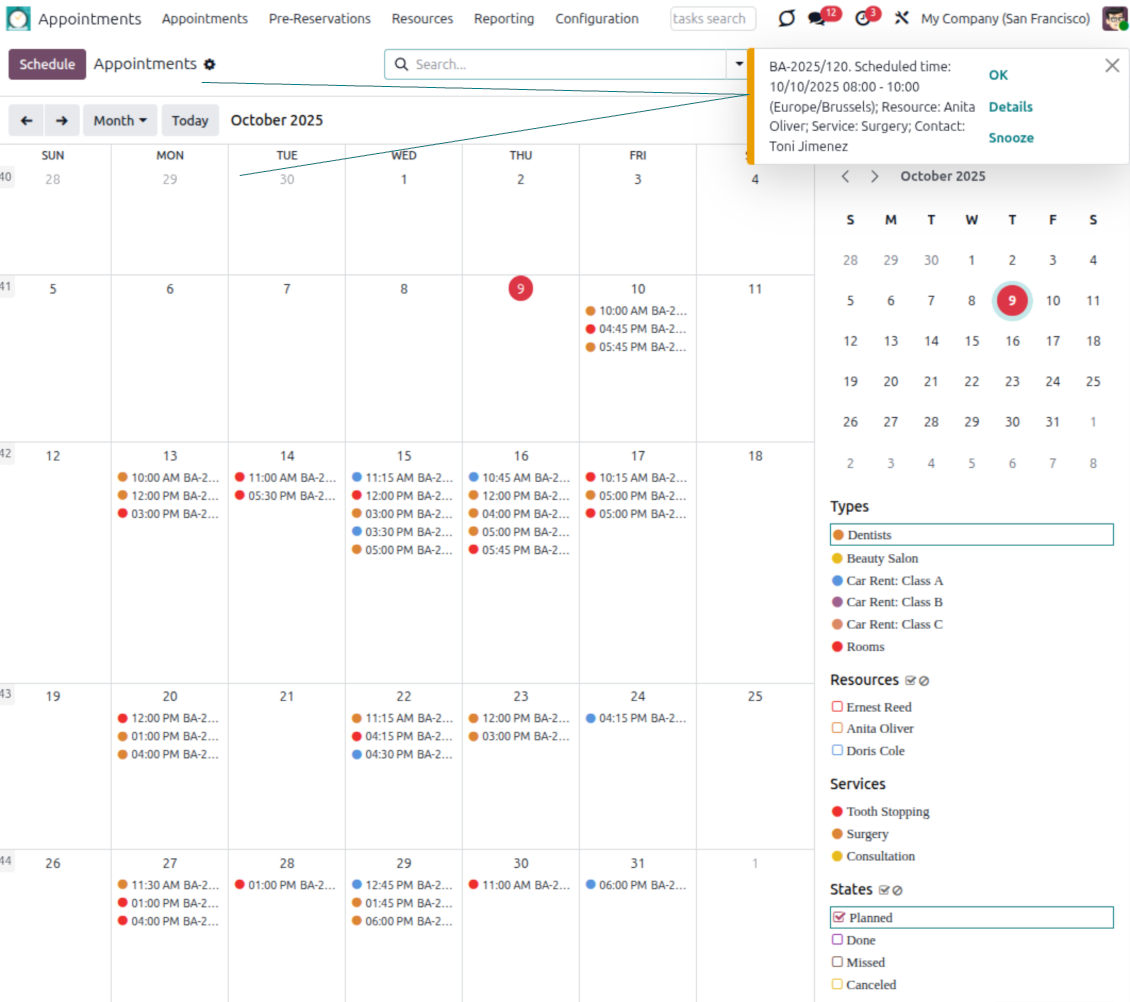Click clear-all icon next to States
Screen dimensions: 1130x1002
(x=897, y=890)
